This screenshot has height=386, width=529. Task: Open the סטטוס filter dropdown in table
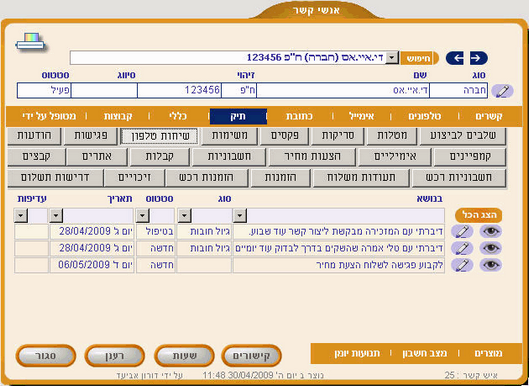(142, 215)
